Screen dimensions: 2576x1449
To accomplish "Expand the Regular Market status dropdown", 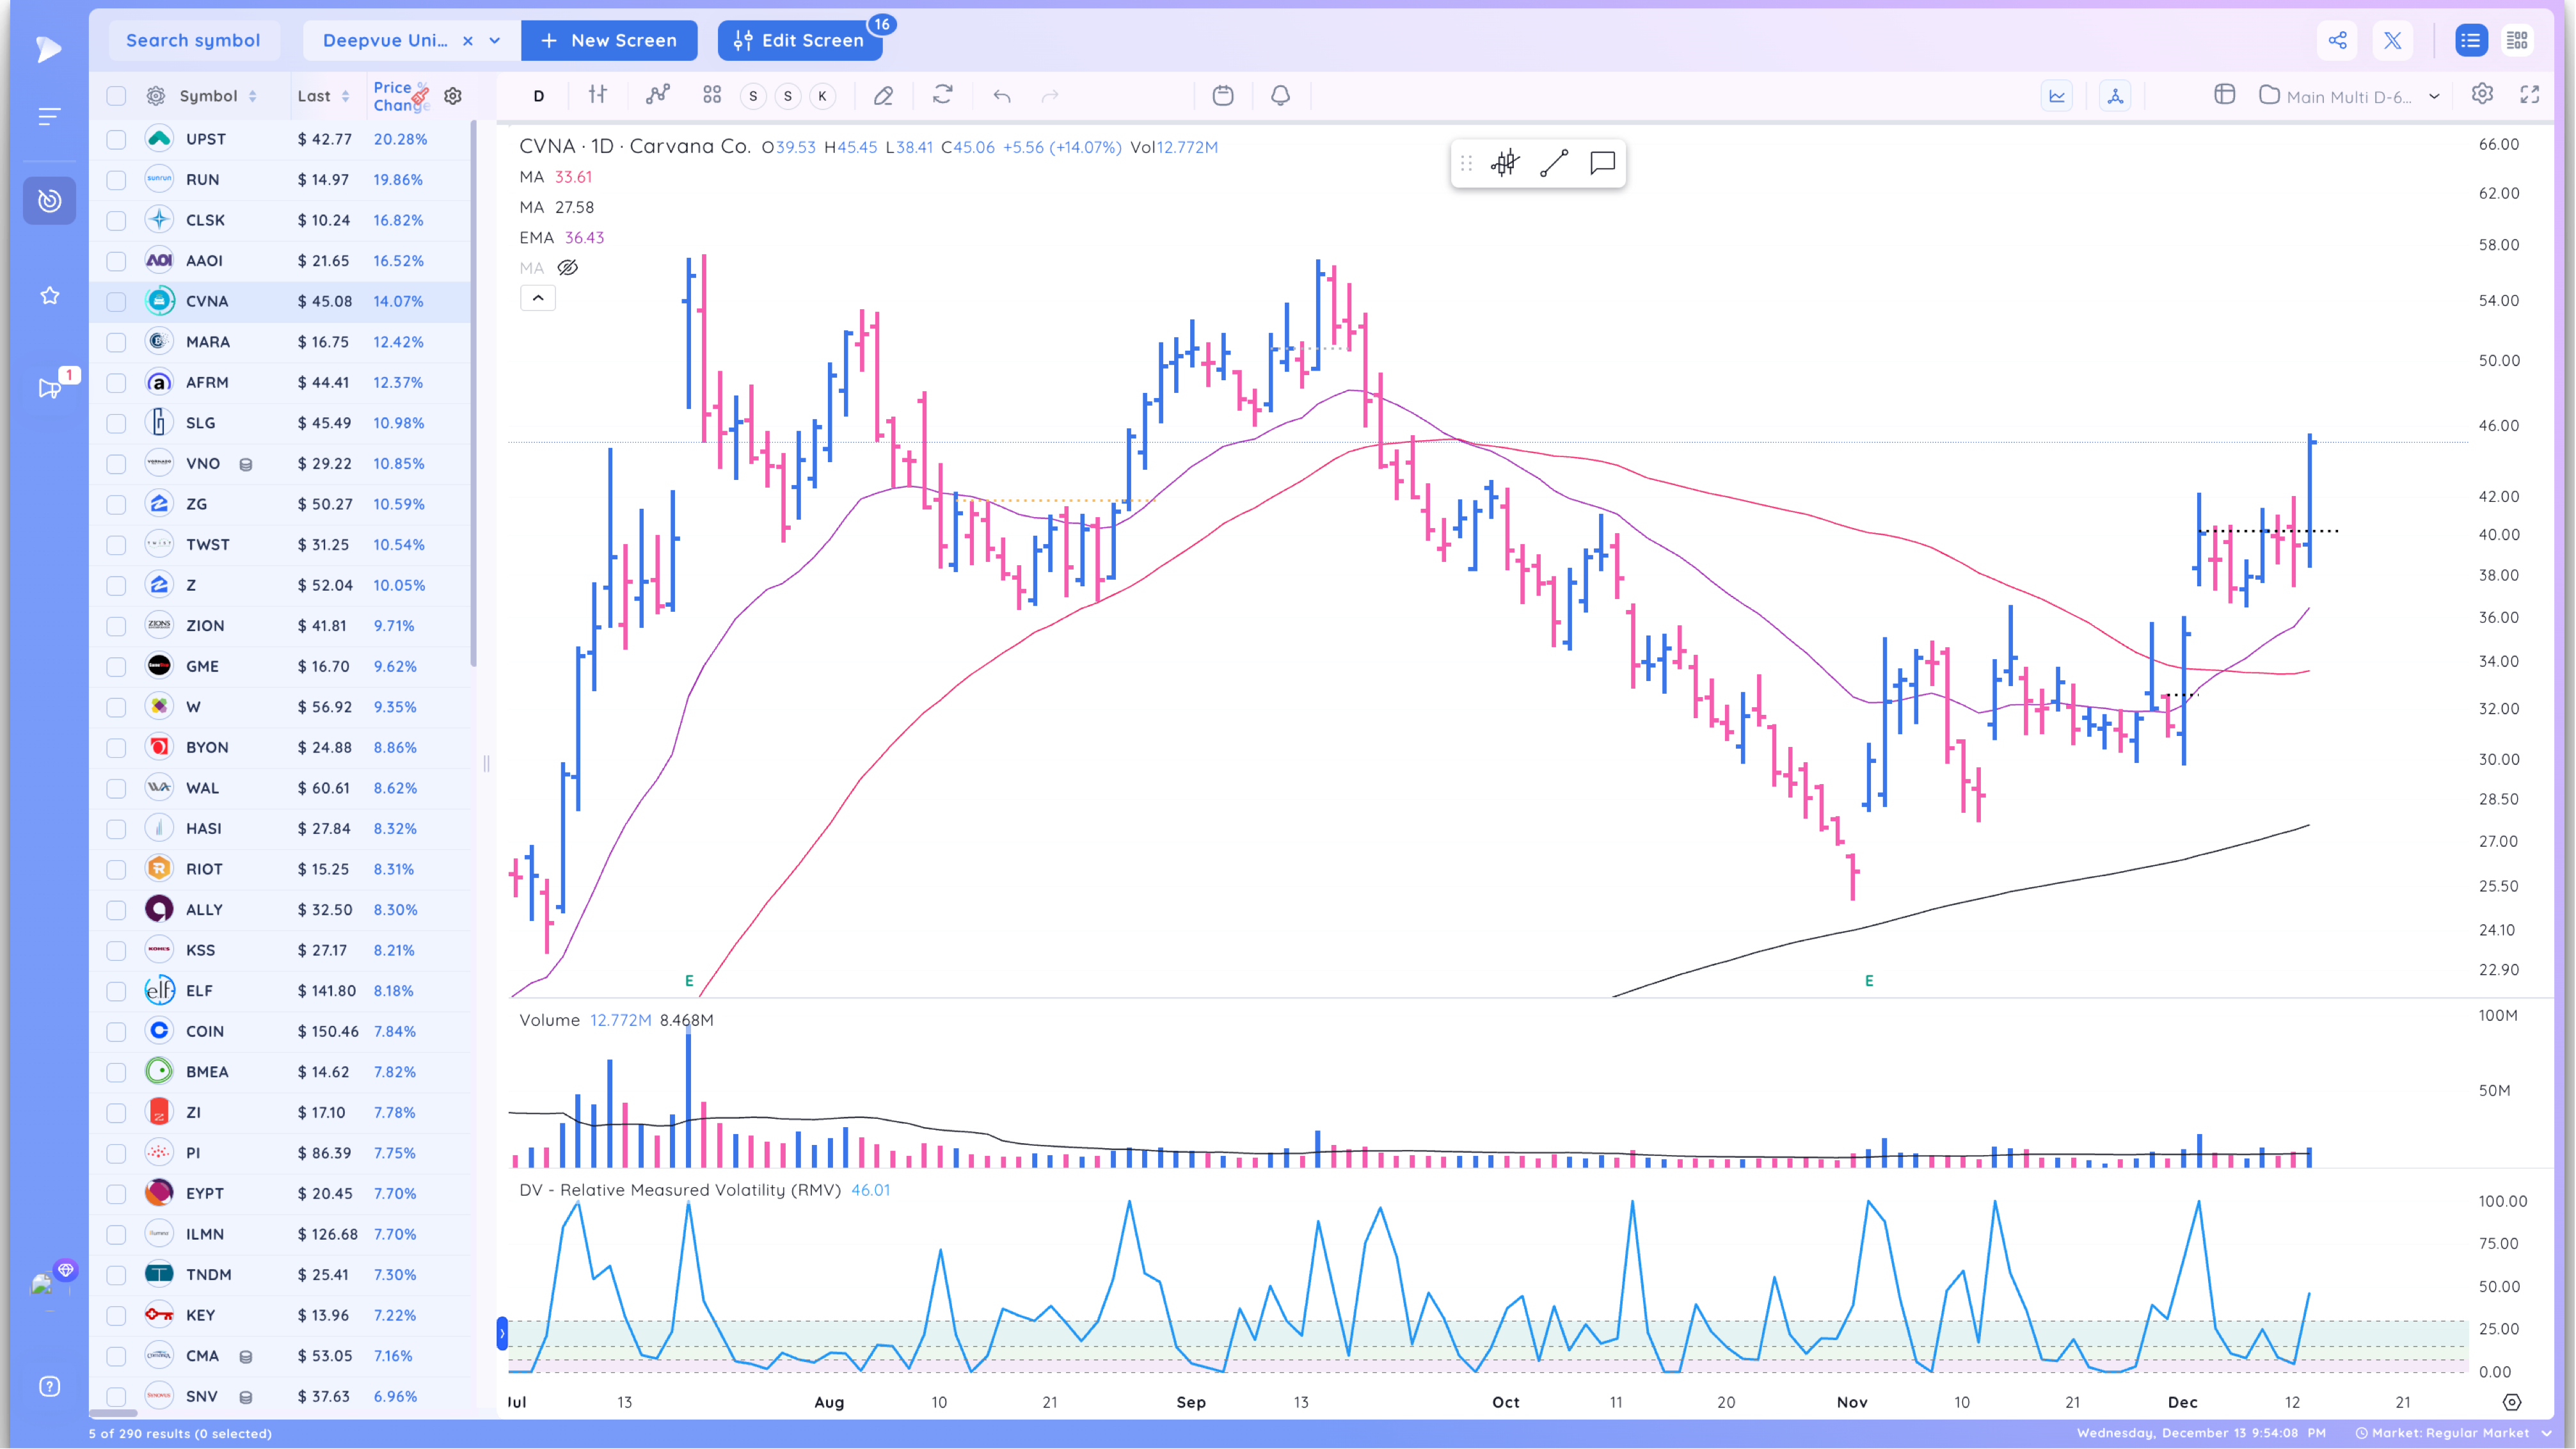I will 2546,1433.
